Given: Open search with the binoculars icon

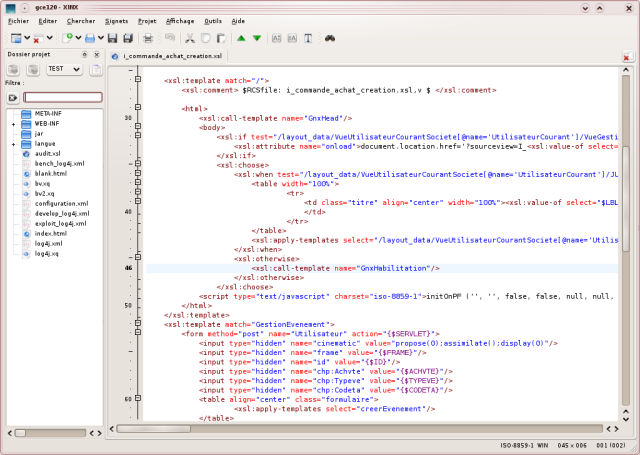Looking at the screenshot, I should [x=330, y=38].
